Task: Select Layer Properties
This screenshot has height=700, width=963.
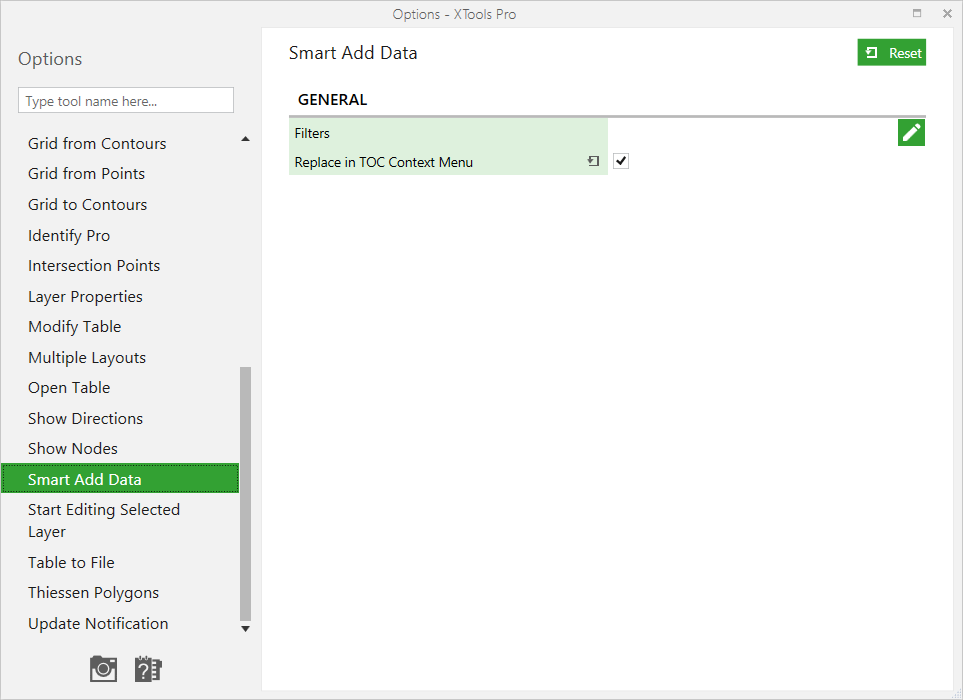Action: coord(85,297)
